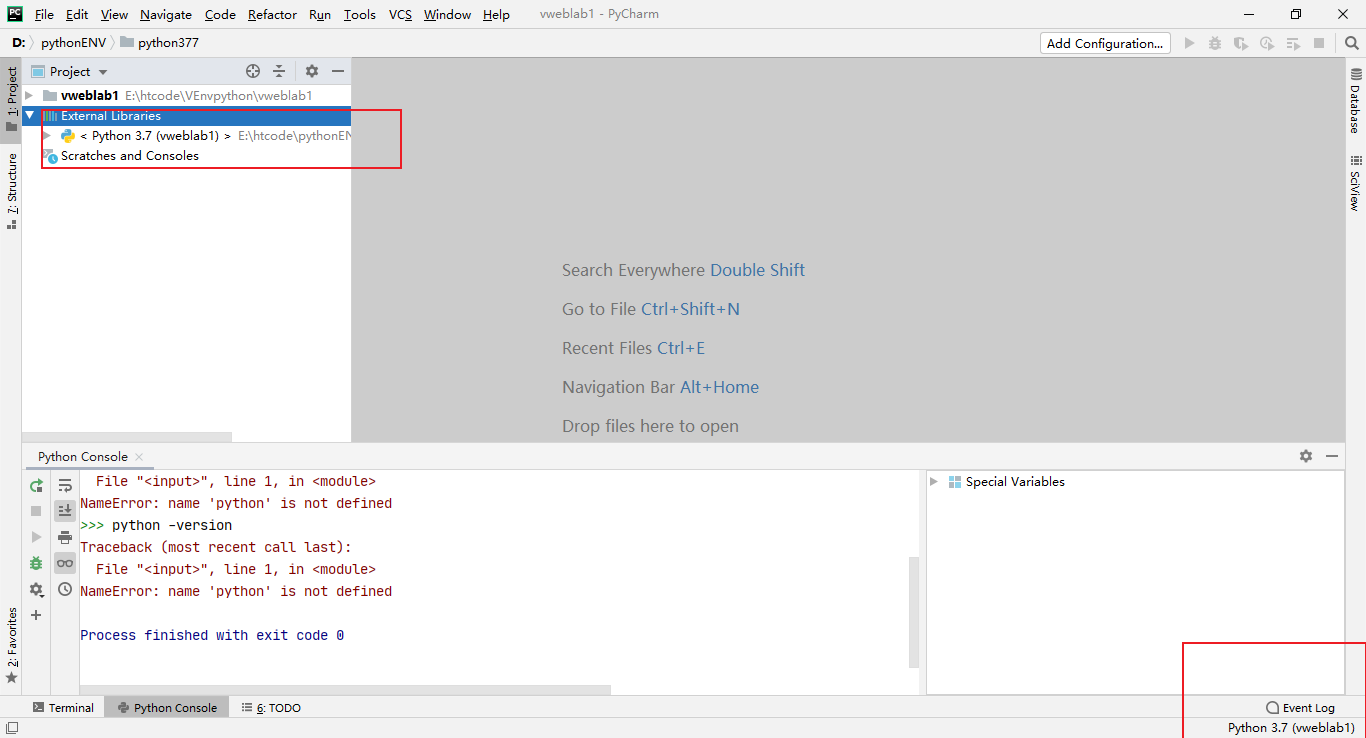Click Python 3.7 (vweblab1) interpreter status
The height and width of the screenshot is (738, 1366).
(1291, 728)
